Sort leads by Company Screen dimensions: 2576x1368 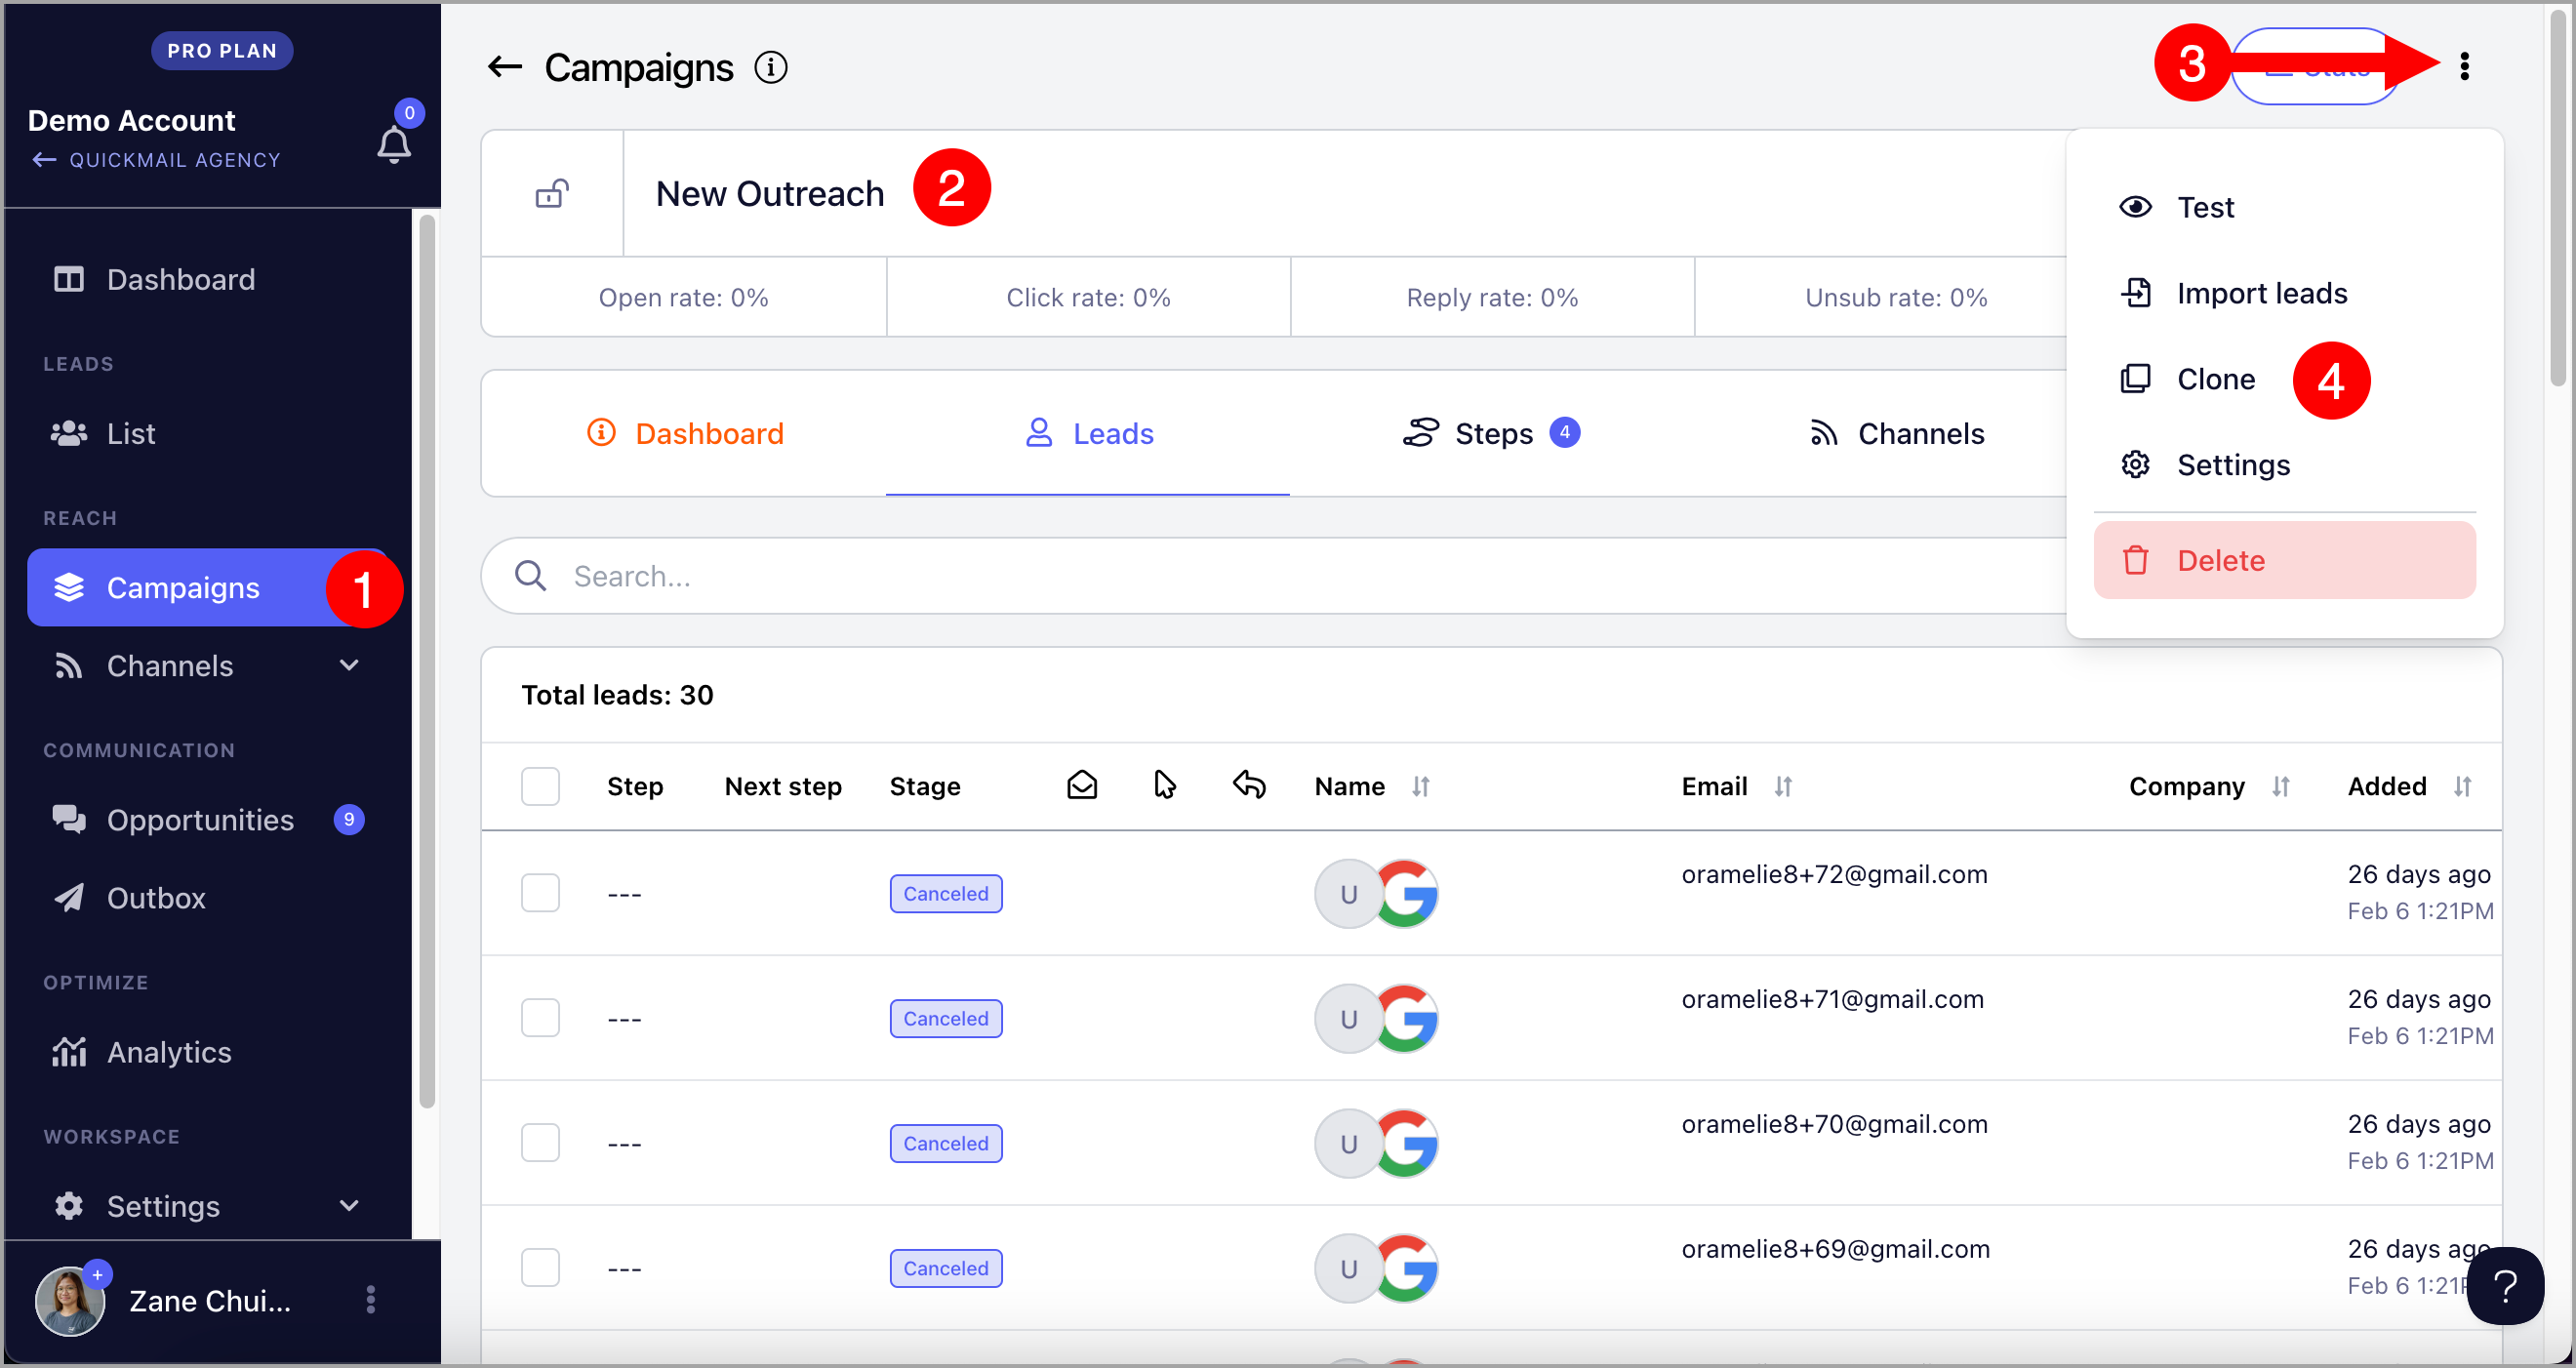tap(2280, 787)
